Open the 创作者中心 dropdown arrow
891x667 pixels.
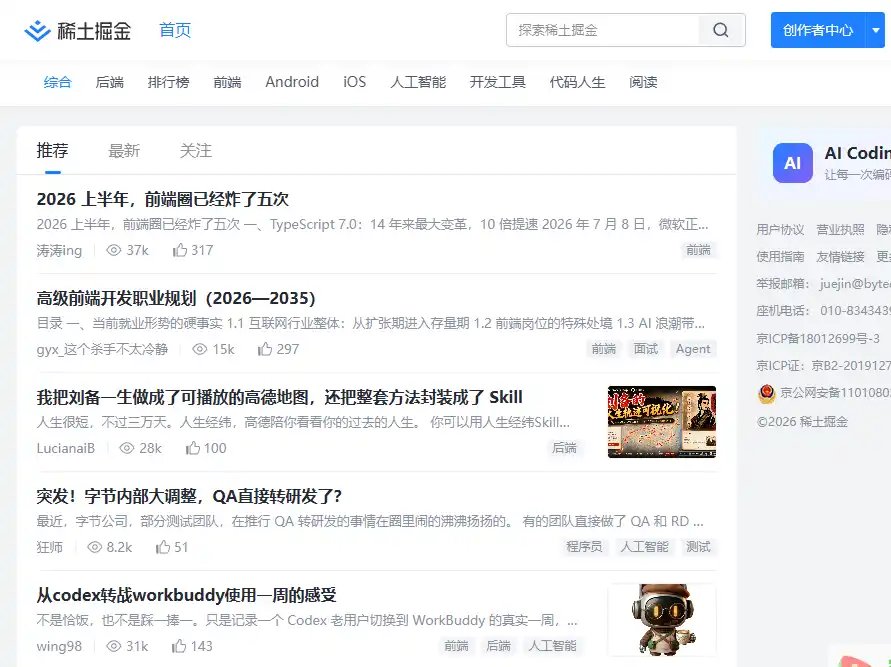[x=875, y=30]
